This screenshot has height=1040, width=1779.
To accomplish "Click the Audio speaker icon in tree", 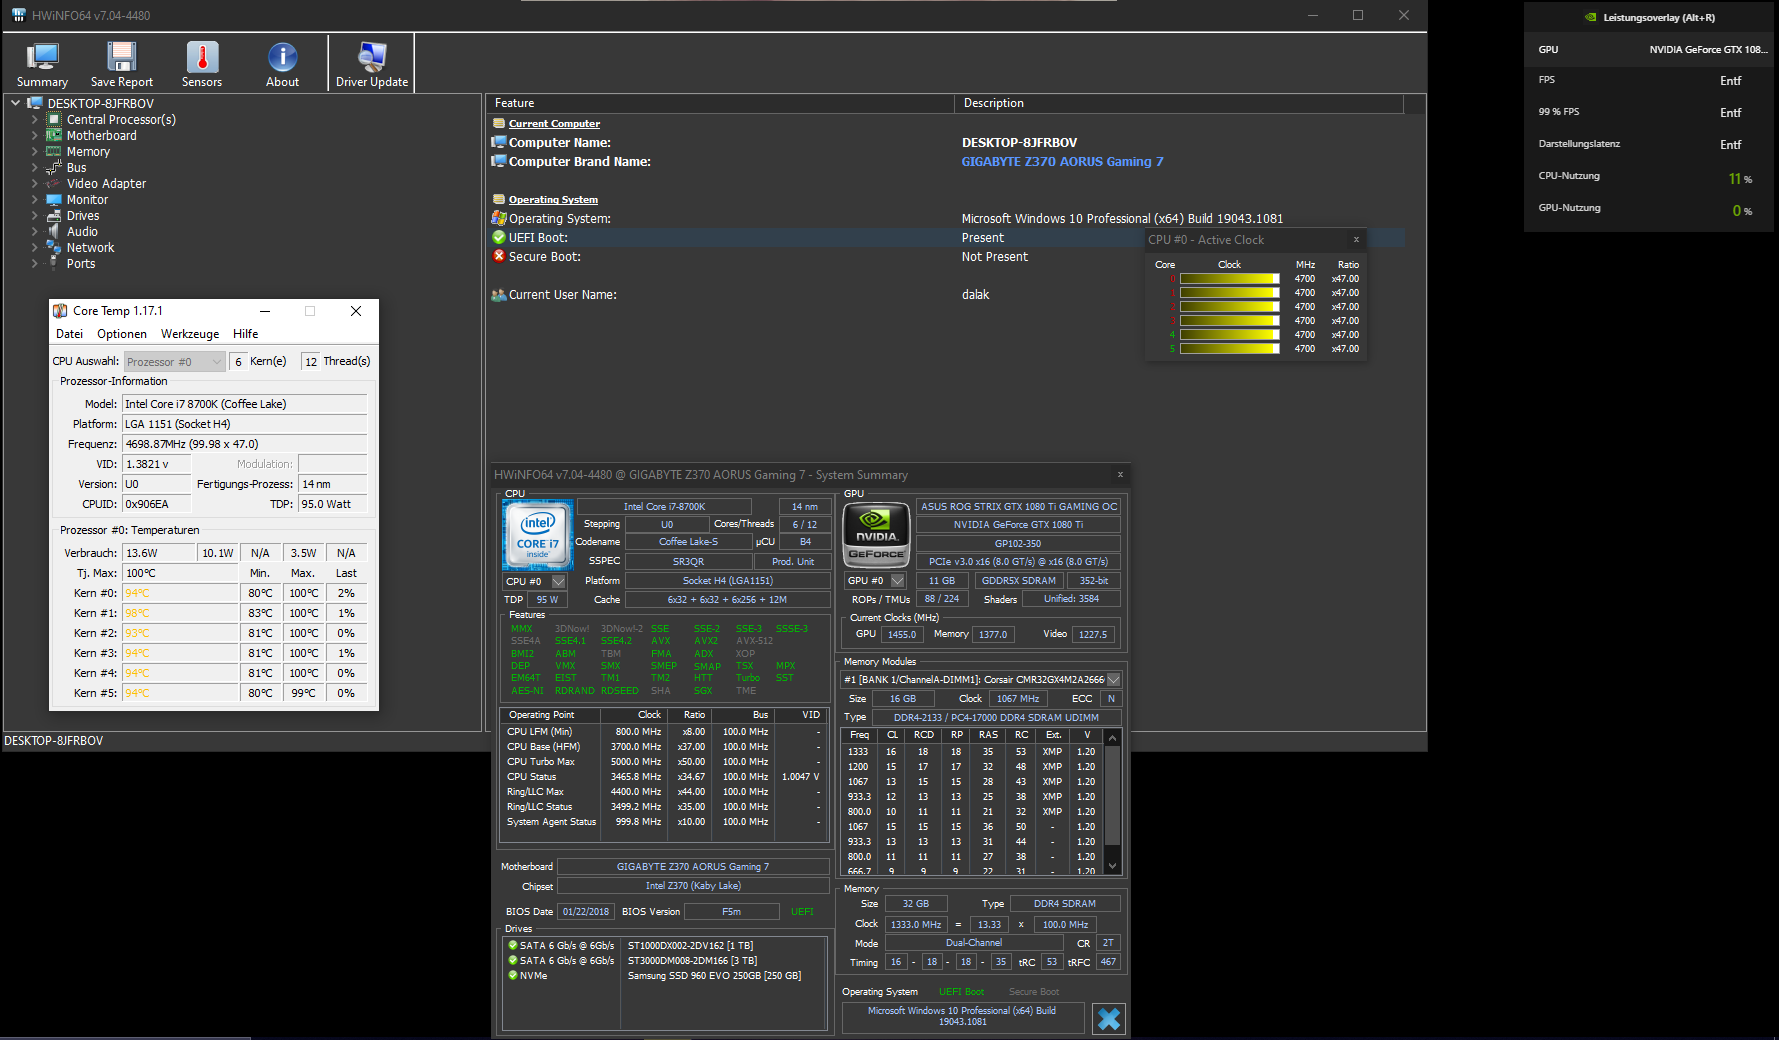I will (54, 232).
